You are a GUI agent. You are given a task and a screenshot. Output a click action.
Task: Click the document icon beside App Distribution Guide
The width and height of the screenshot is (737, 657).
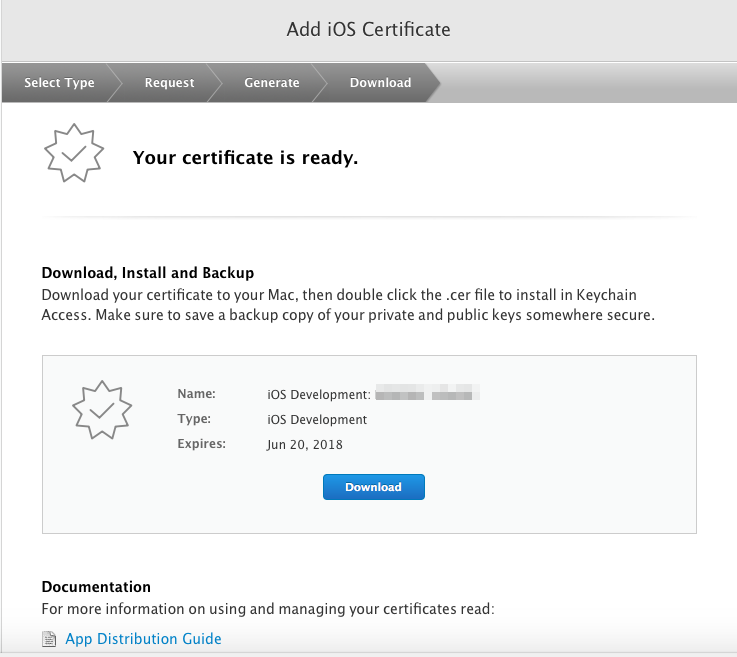tap(50, 639)
